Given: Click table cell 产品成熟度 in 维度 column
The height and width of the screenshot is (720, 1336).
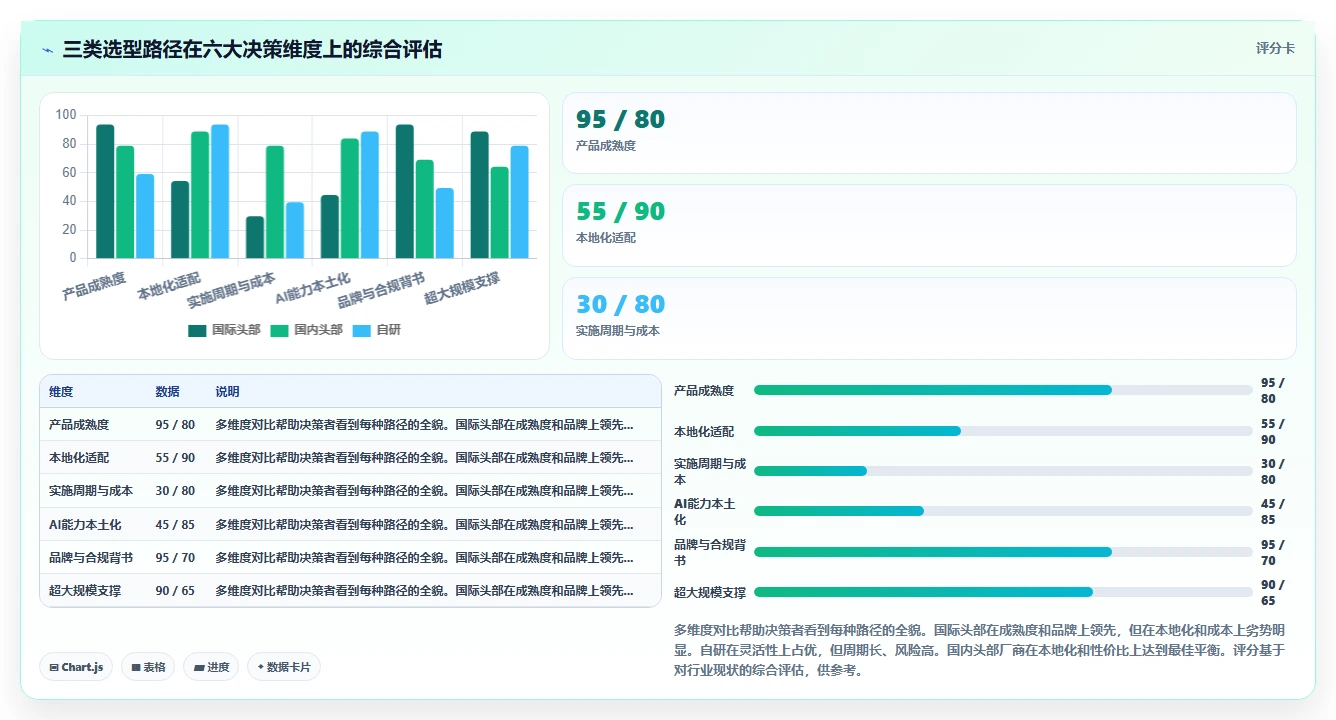Looking at the screenshot, I should [x=79, y=425].
